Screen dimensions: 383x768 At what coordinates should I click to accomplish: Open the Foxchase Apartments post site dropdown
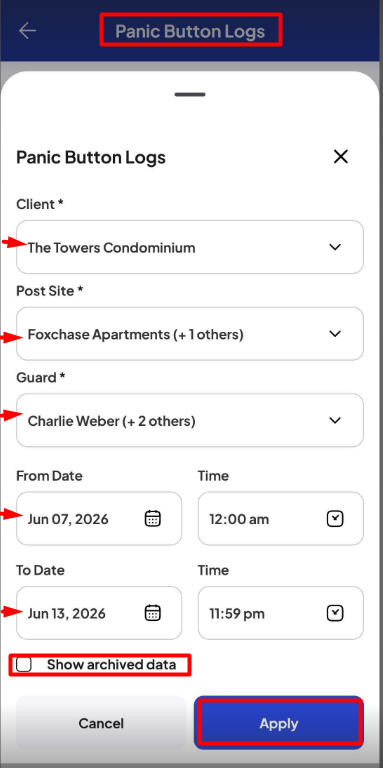point(190,334)
